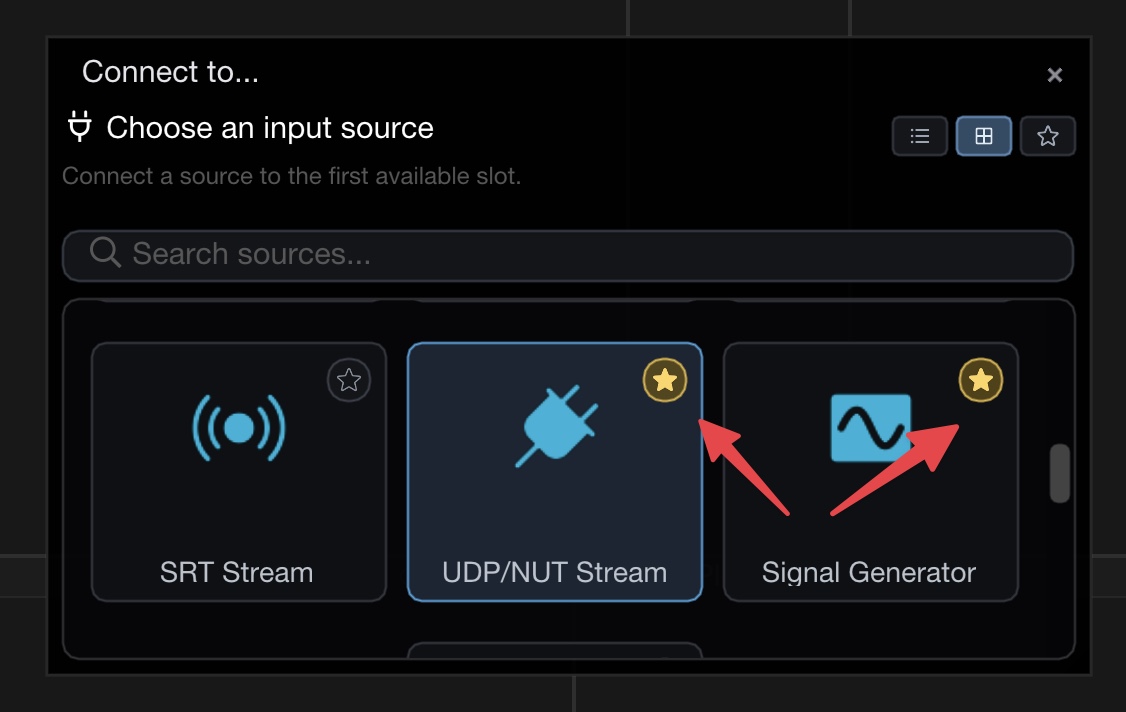Click the magnifier icon in search bar
1126x712 pixels.
105,253
